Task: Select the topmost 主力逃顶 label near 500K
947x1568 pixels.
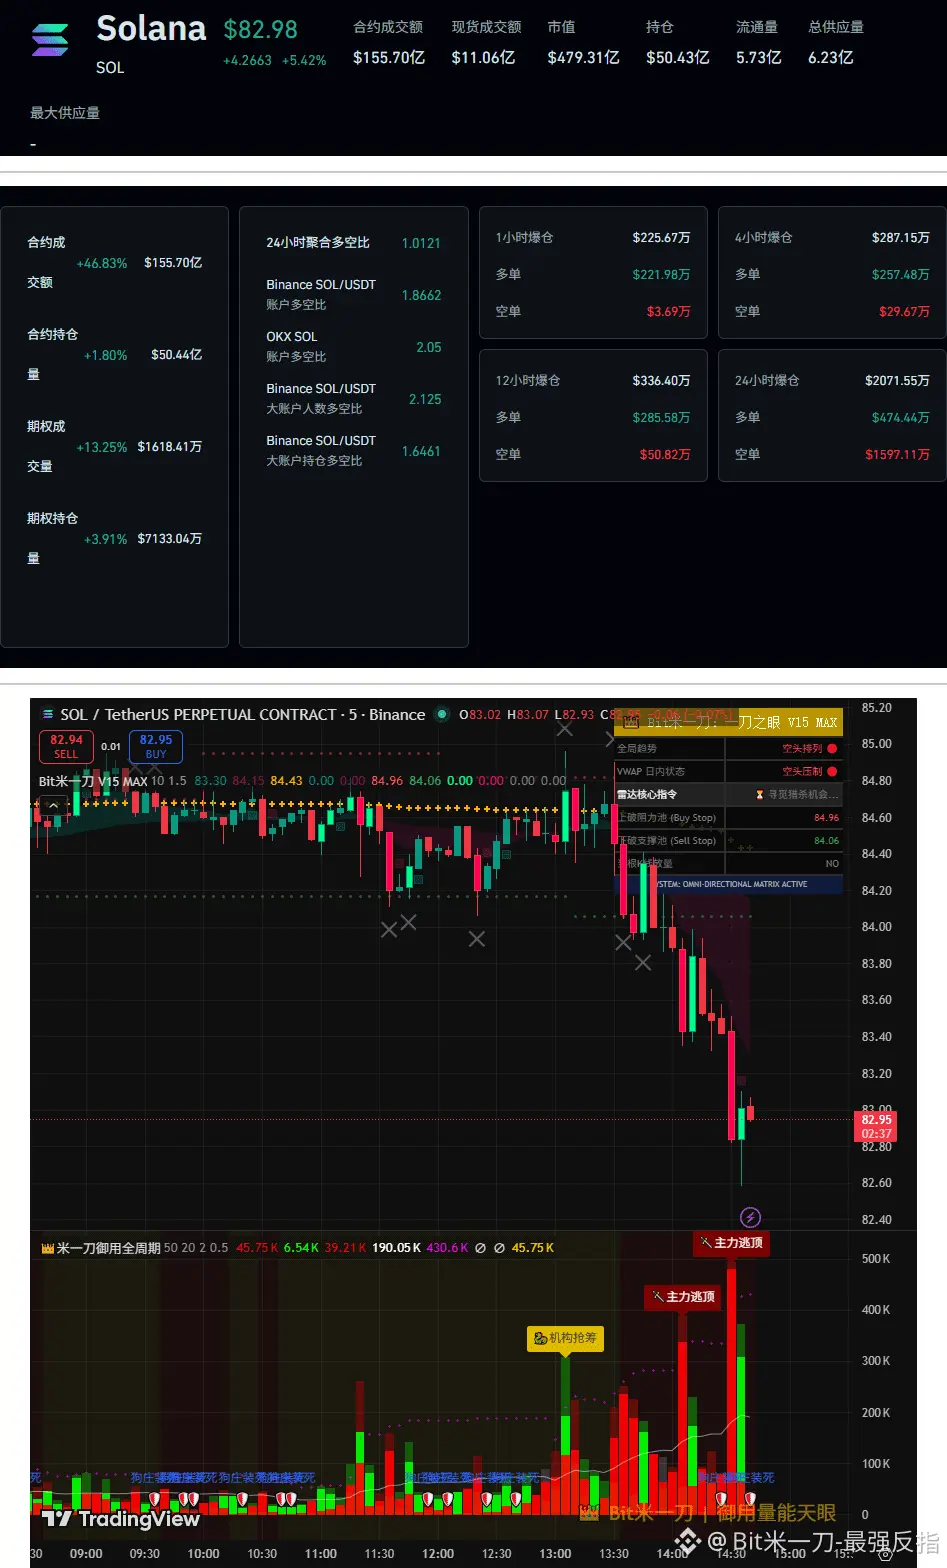Action: (732, 1243)
